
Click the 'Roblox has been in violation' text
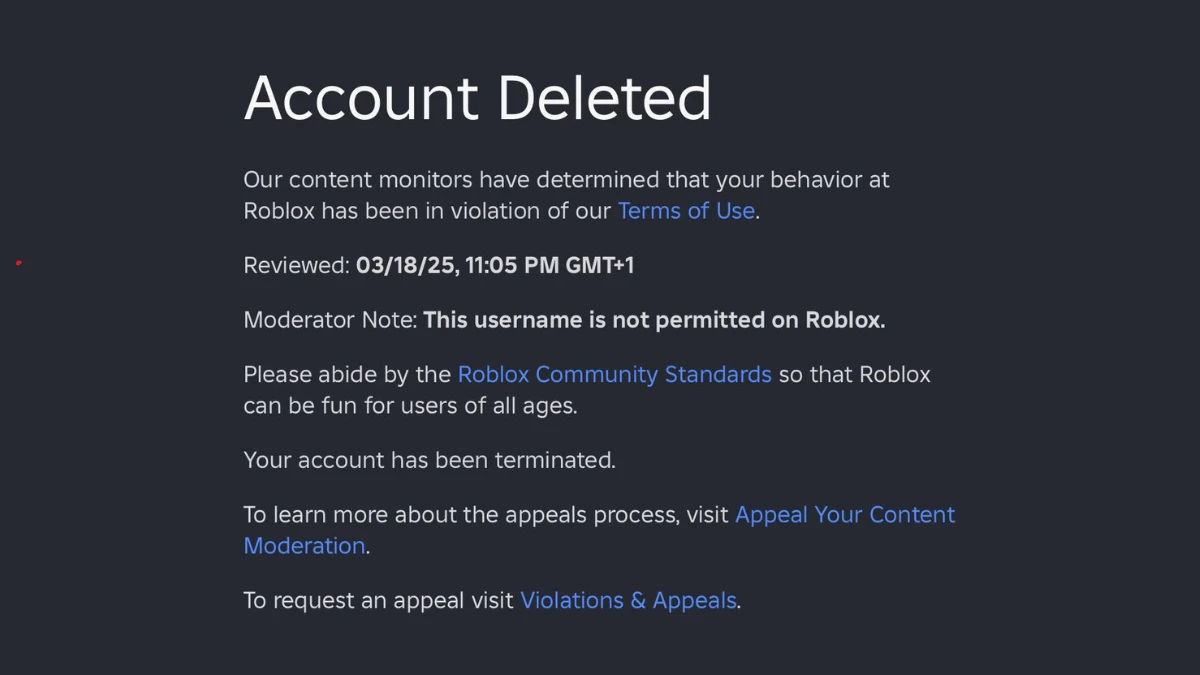(427, 211)
